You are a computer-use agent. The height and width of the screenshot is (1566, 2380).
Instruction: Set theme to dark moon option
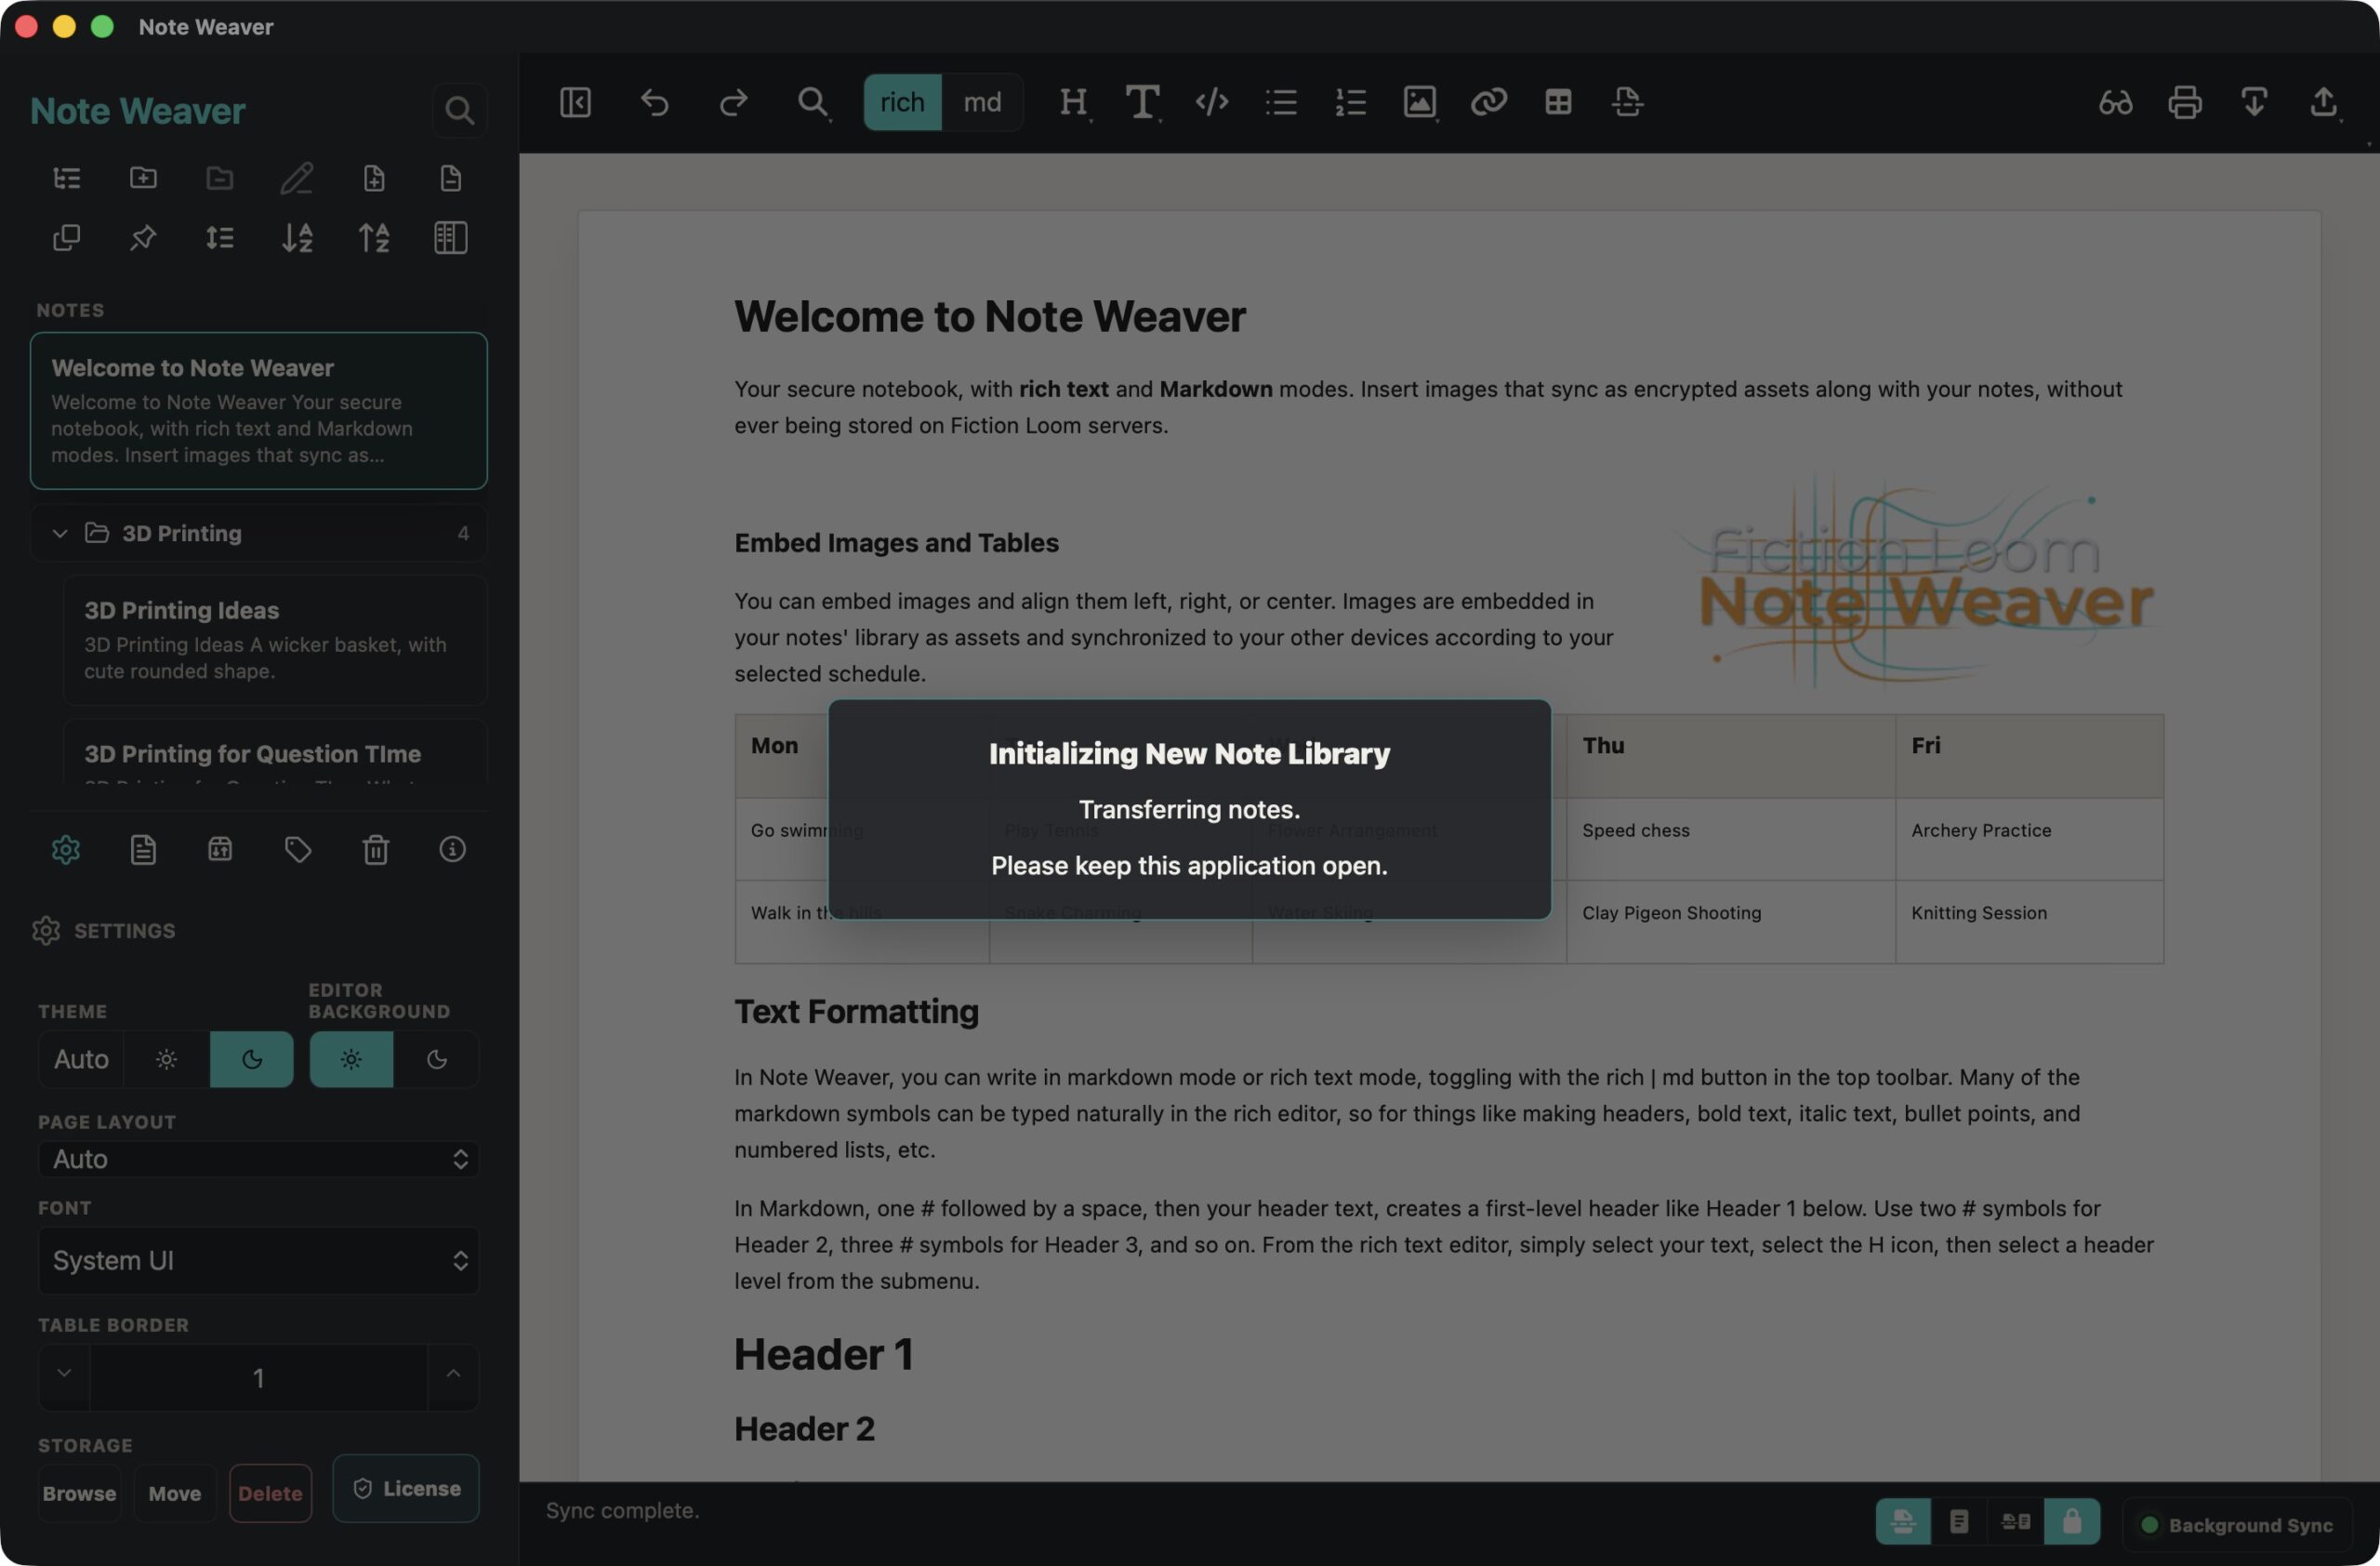pyautogui.click(x=252, y=1059)
